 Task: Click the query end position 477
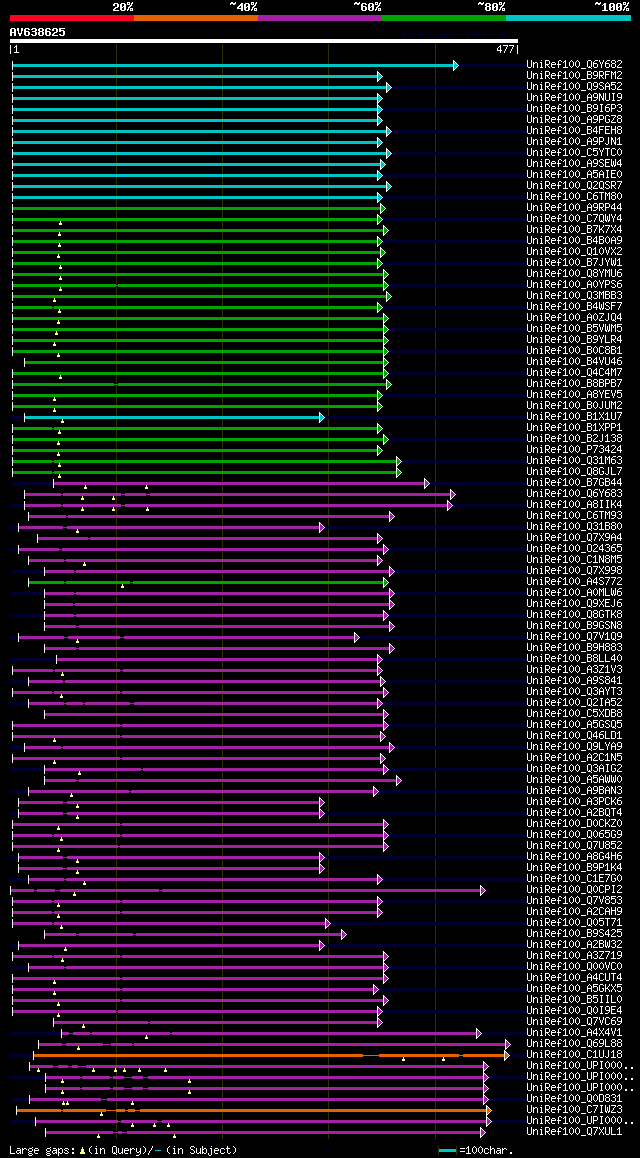coord(505,49)
